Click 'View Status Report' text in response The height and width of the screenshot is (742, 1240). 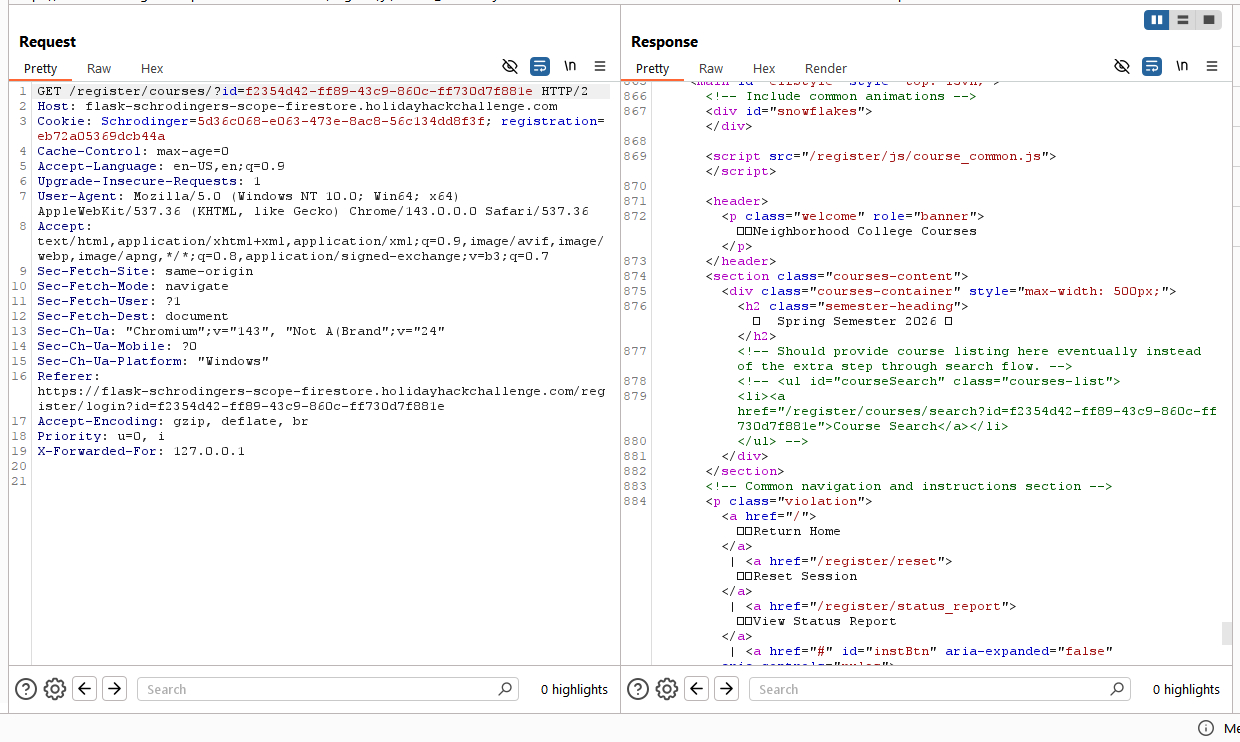click(825, 621)
